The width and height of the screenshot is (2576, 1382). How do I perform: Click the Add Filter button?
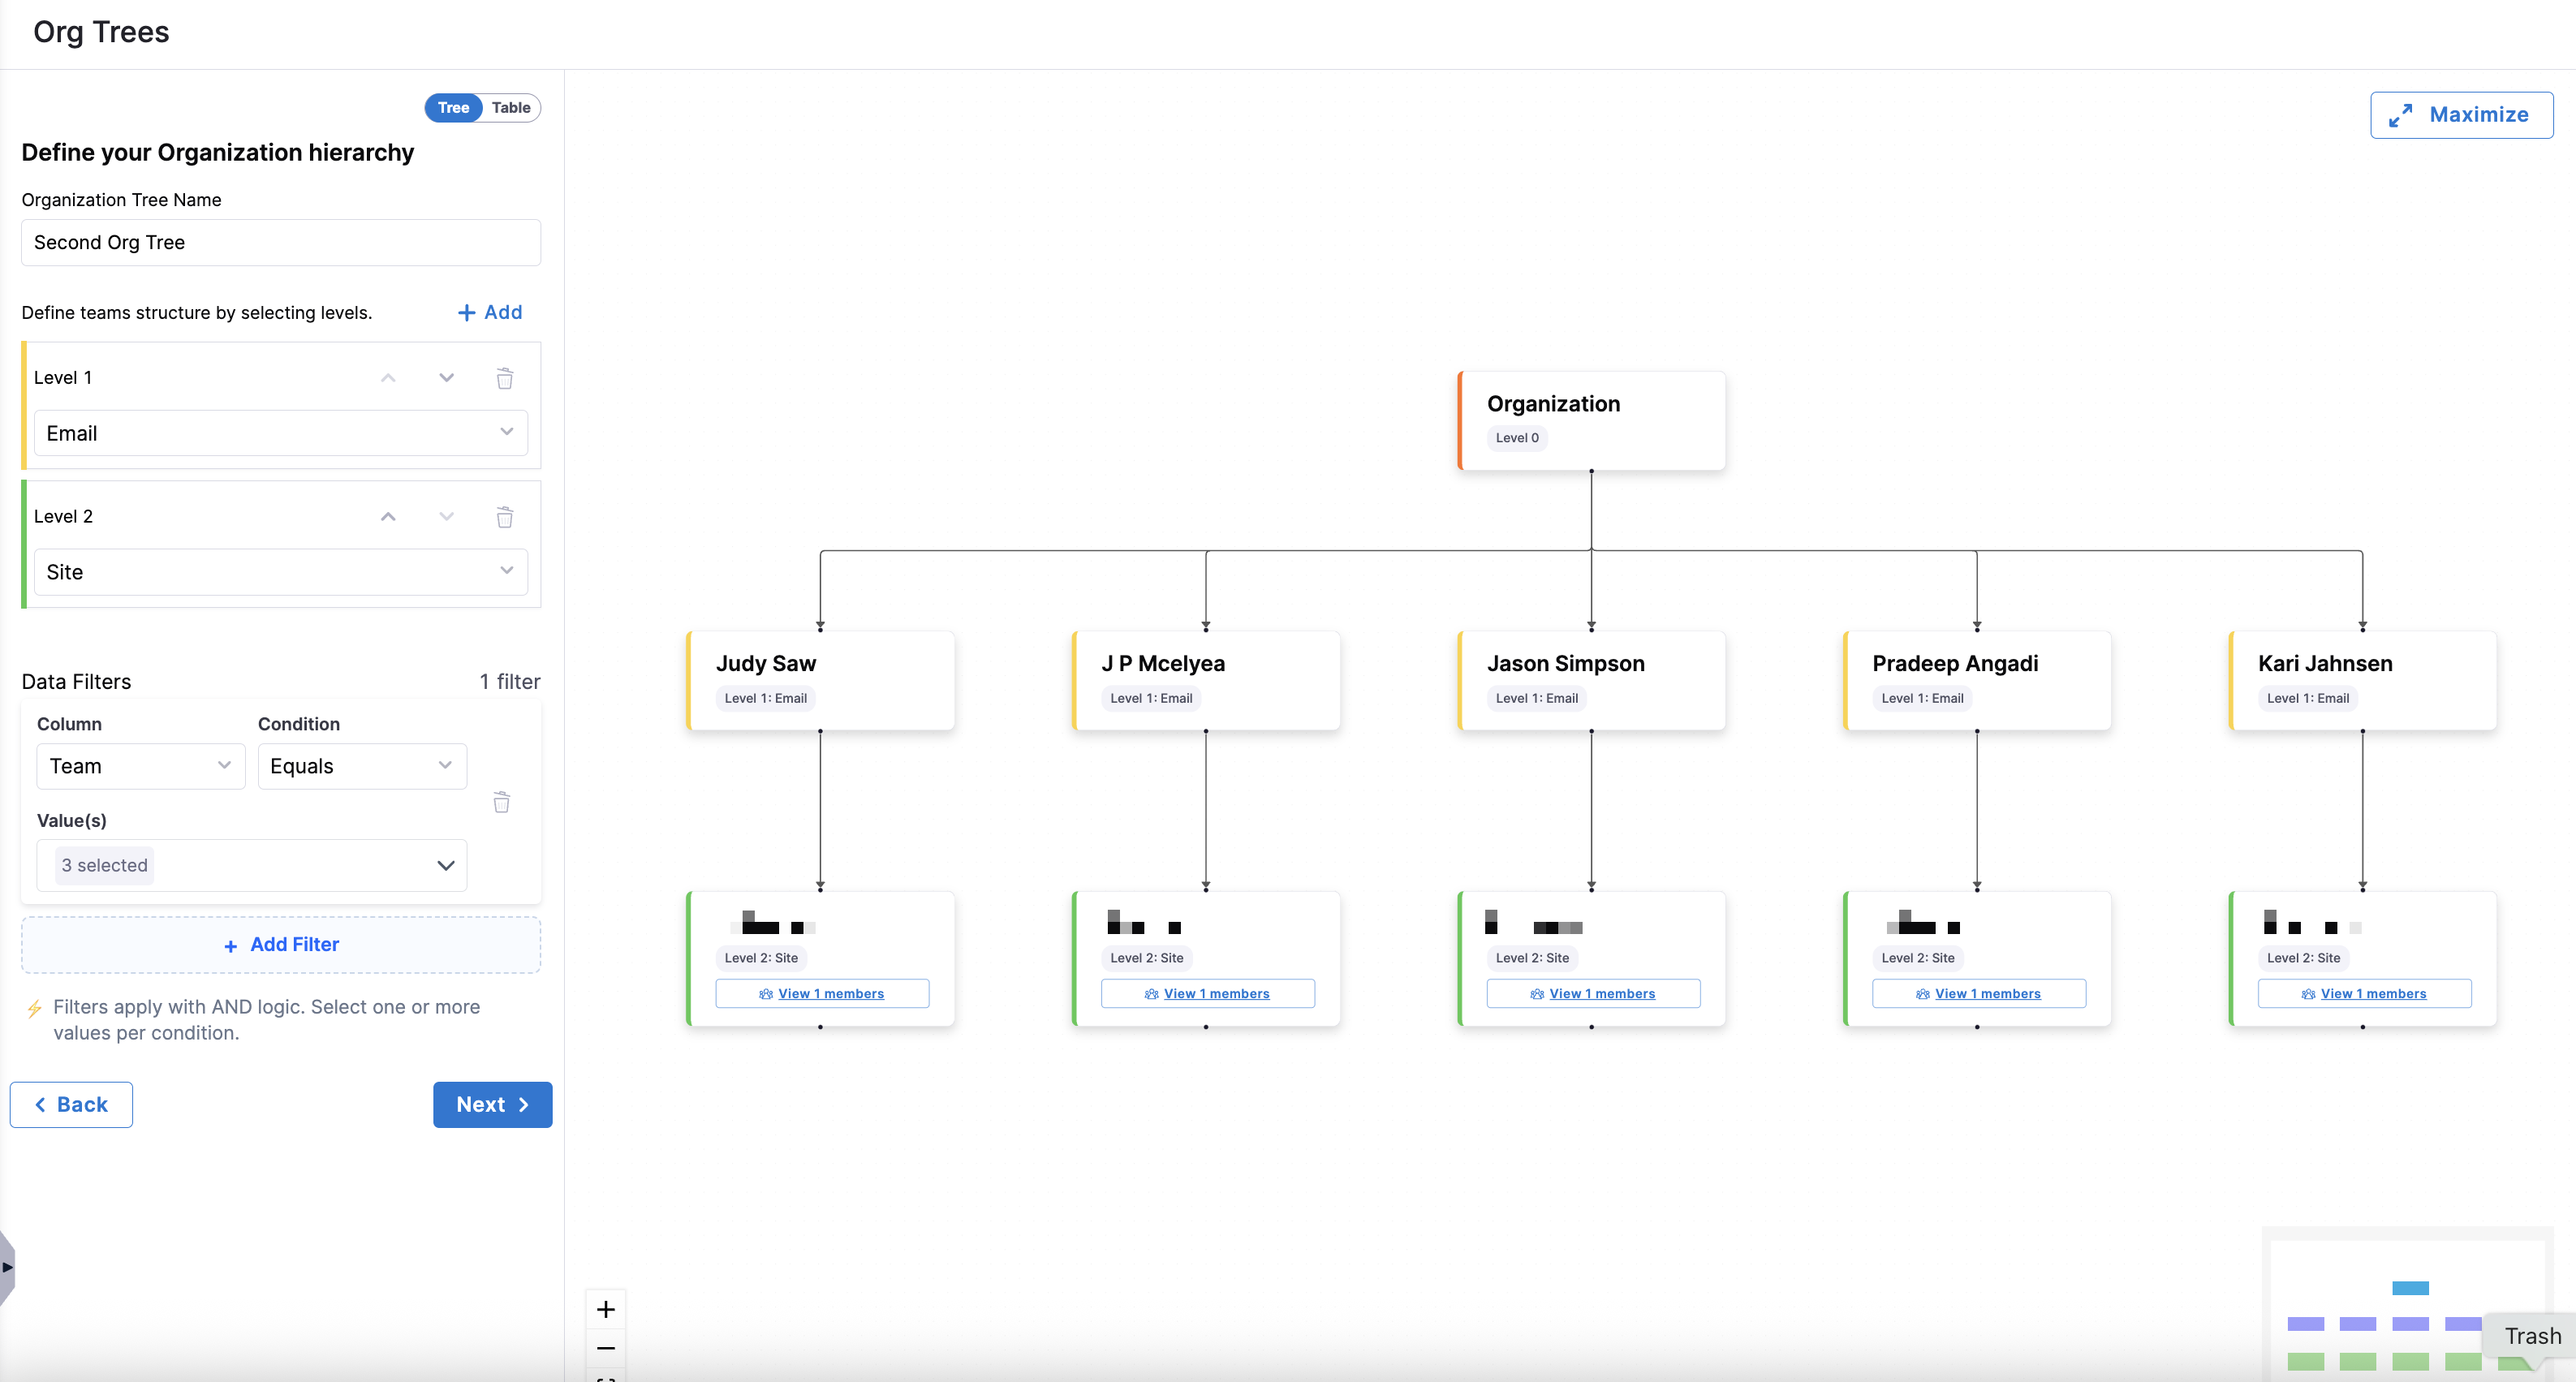point(281,945)
